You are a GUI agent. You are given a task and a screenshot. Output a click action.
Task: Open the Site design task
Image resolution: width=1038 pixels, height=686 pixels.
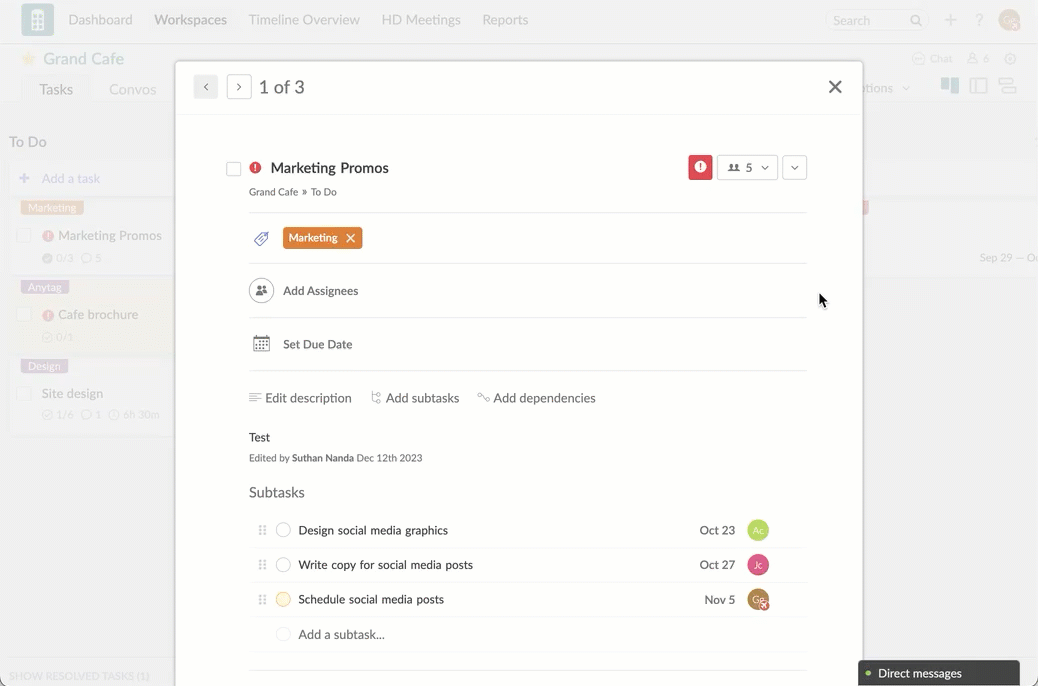tap(72, 393)
